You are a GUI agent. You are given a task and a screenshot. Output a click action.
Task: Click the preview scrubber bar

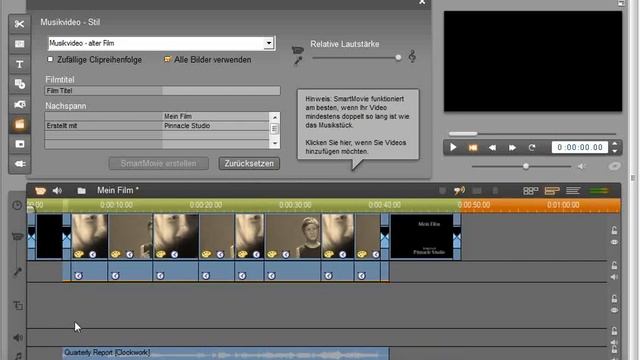click(532, 133)
